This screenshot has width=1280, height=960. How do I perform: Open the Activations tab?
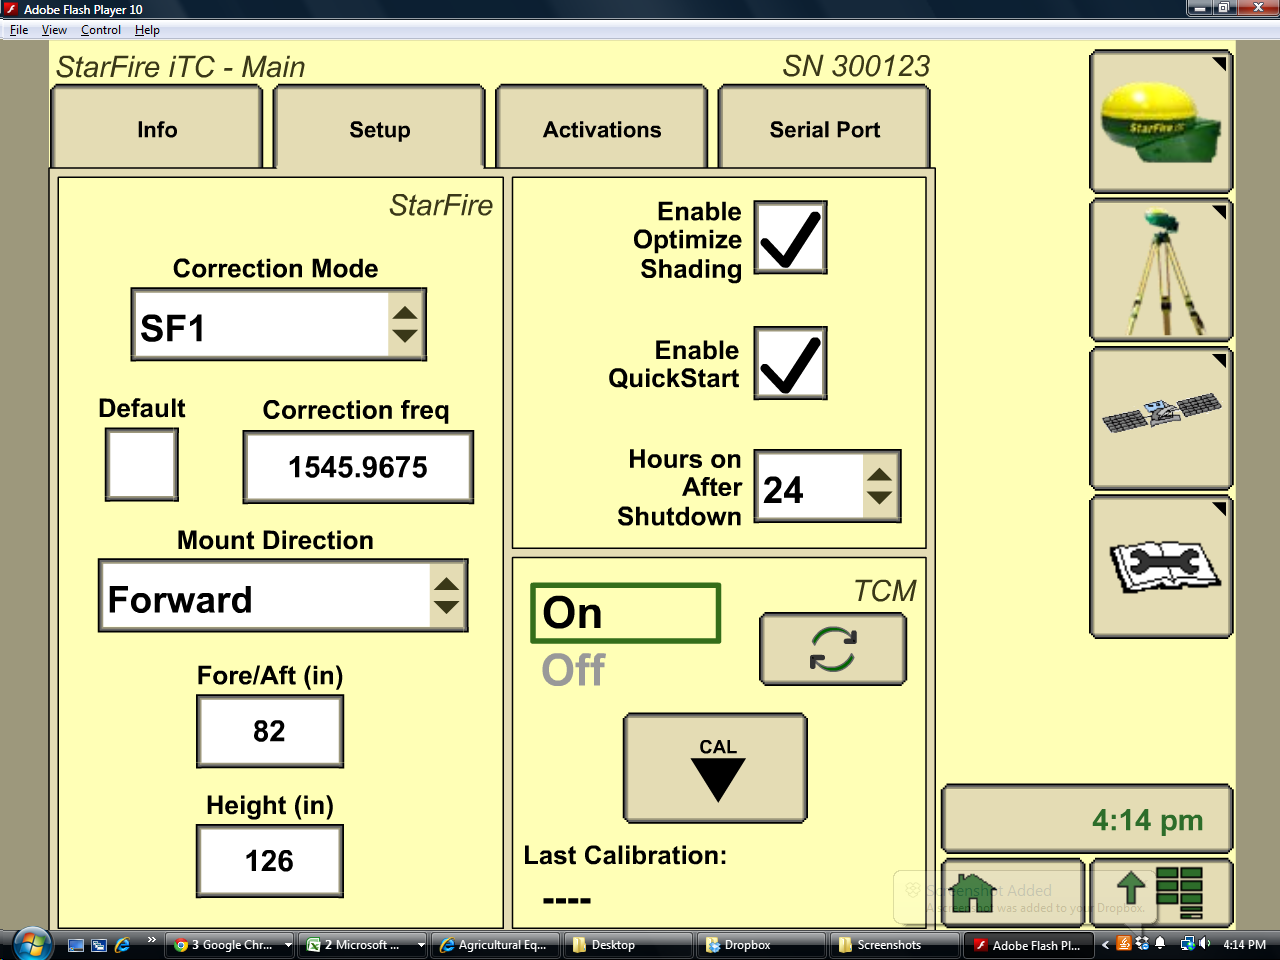point(602,129)
